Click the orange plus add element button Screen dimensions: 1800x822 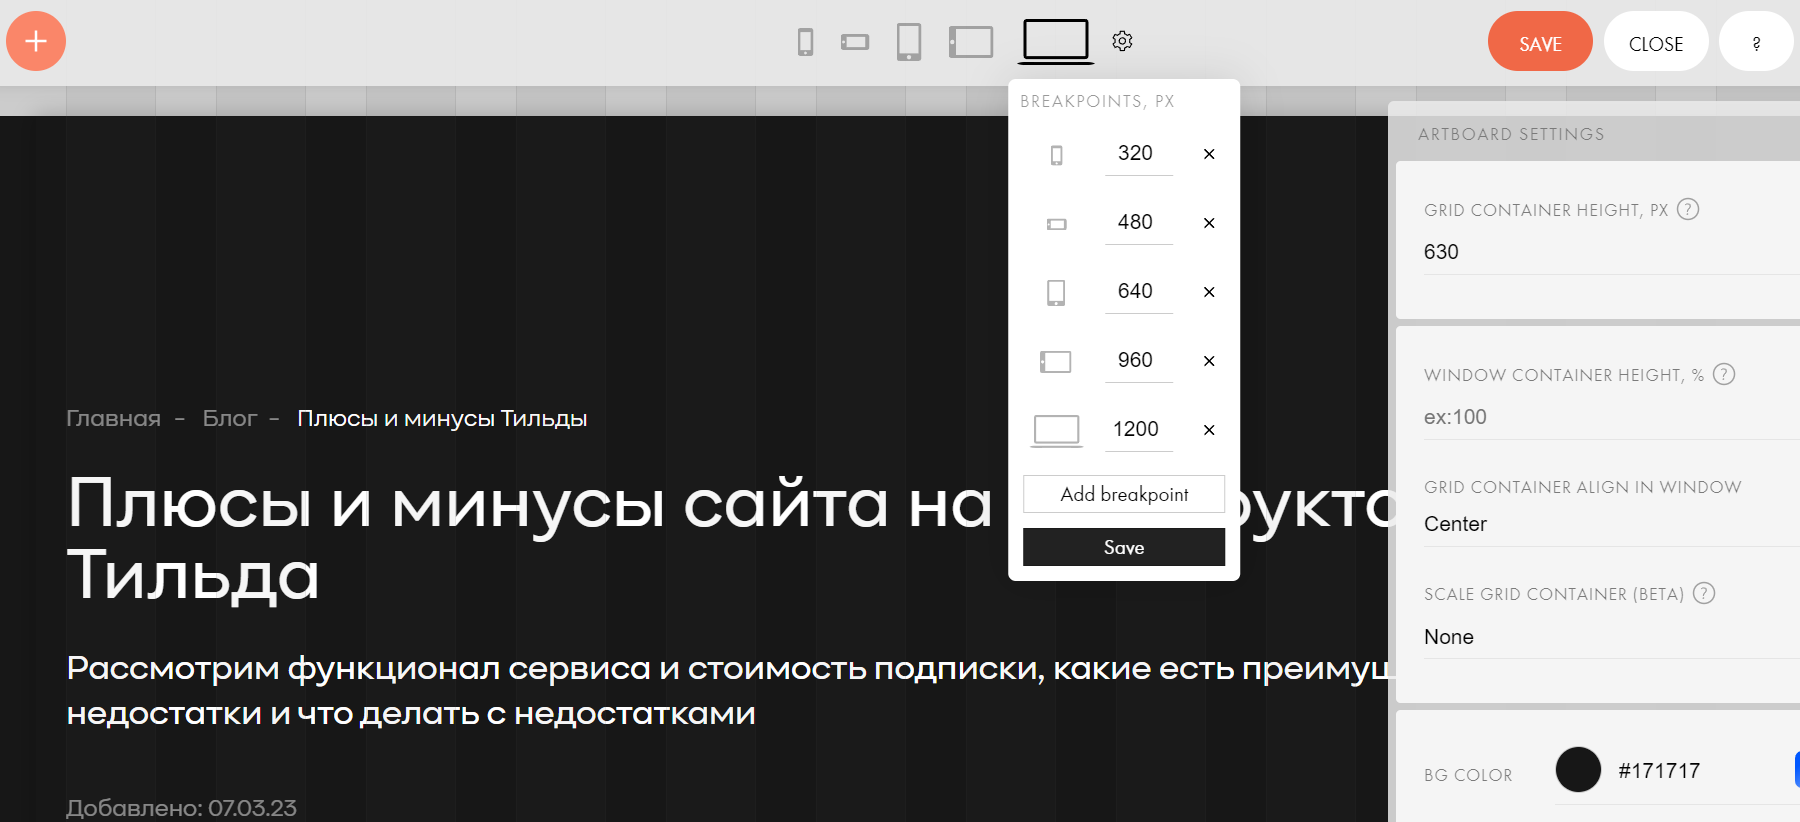[x=36, y=41]
